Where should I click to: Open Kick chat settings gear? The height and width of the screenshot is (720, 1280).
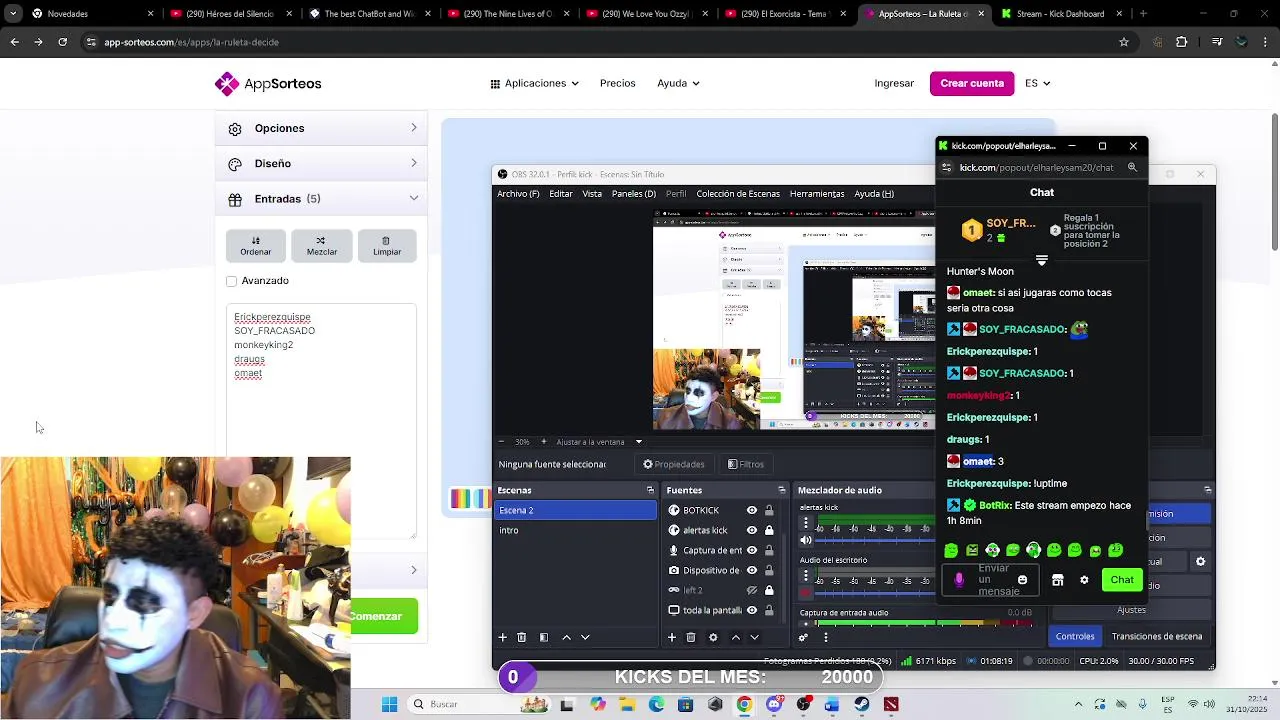(x=1084, y=580)
